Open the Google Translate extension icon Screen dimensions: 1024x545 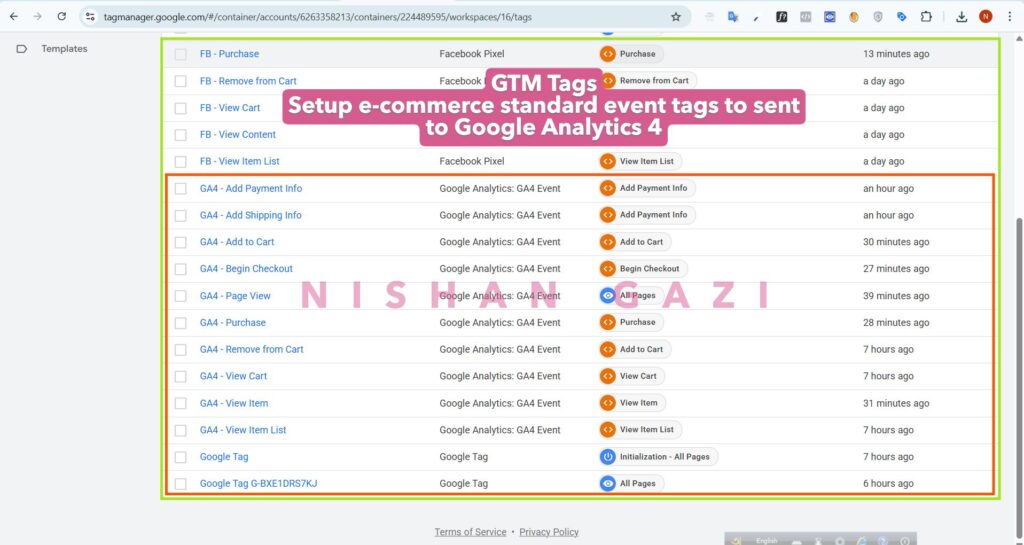[733, 17]
